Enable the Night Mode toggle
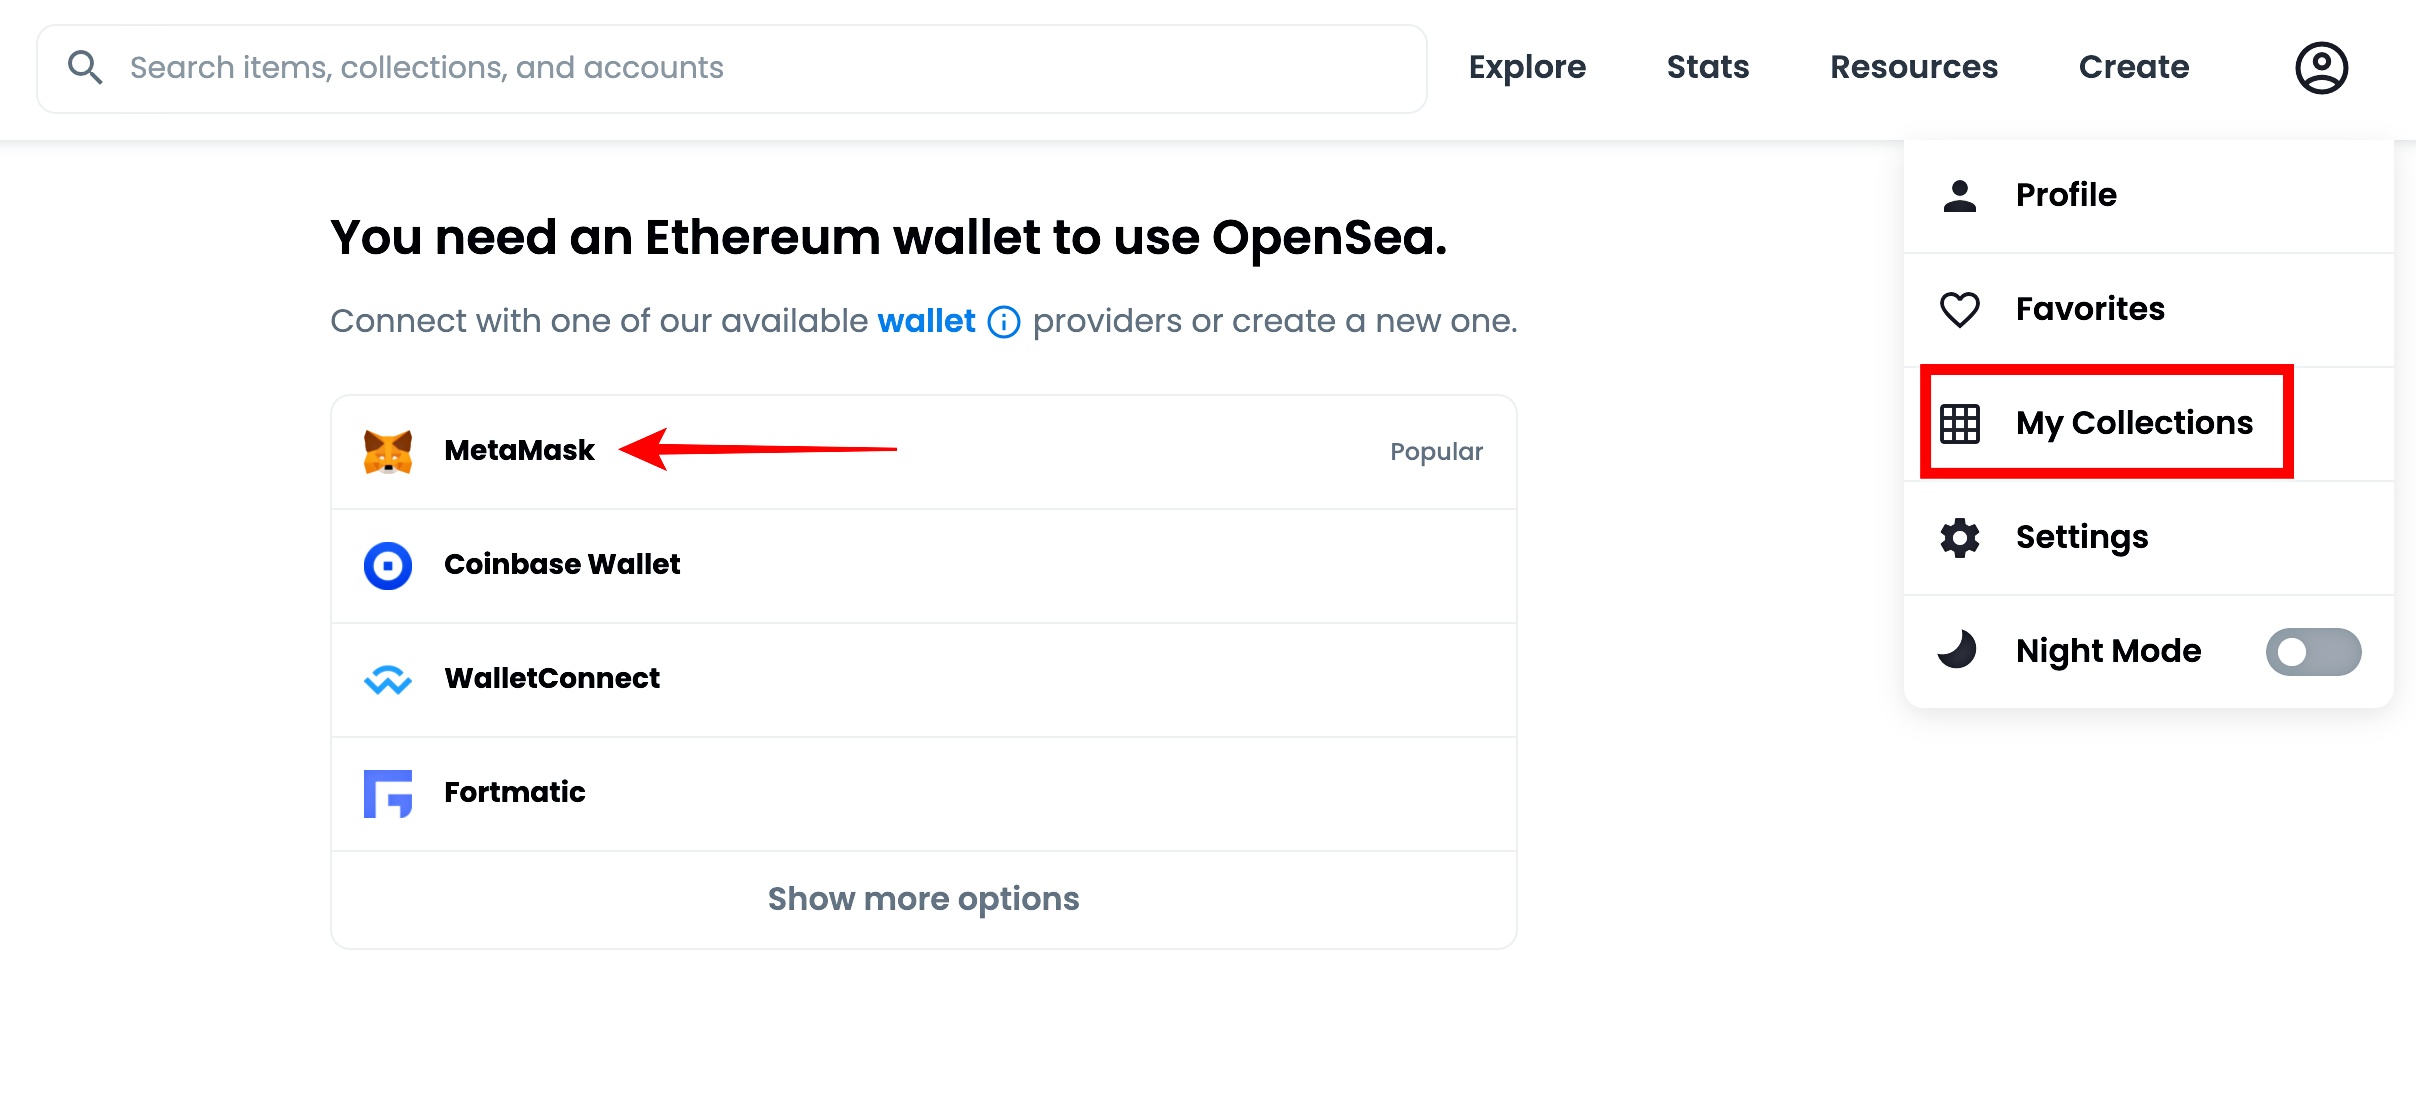Image resolution: width=2416 pixels, height=1094 pixels. pyautogui.click(x=2313, y=652)
